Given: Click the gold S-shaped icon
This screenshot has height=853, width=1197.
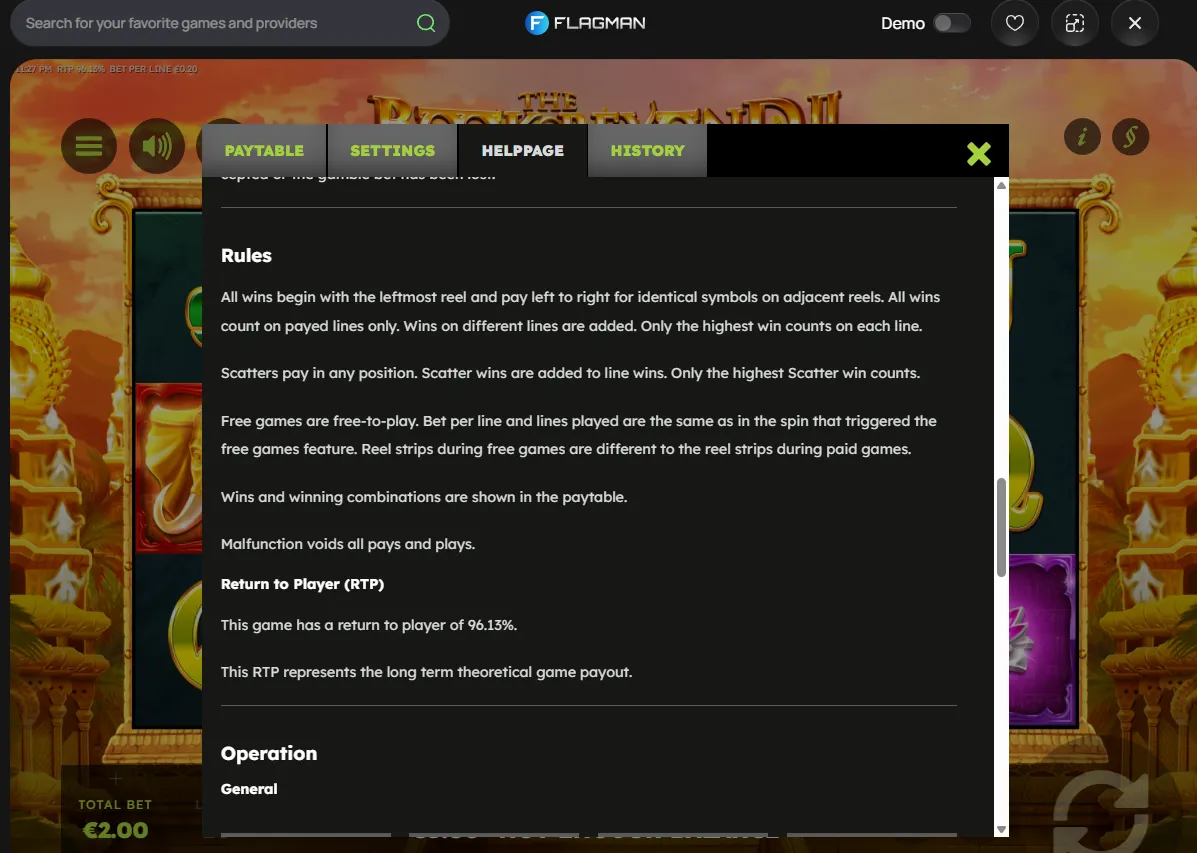Looking at the screenshot, I should pos(1131,137).
